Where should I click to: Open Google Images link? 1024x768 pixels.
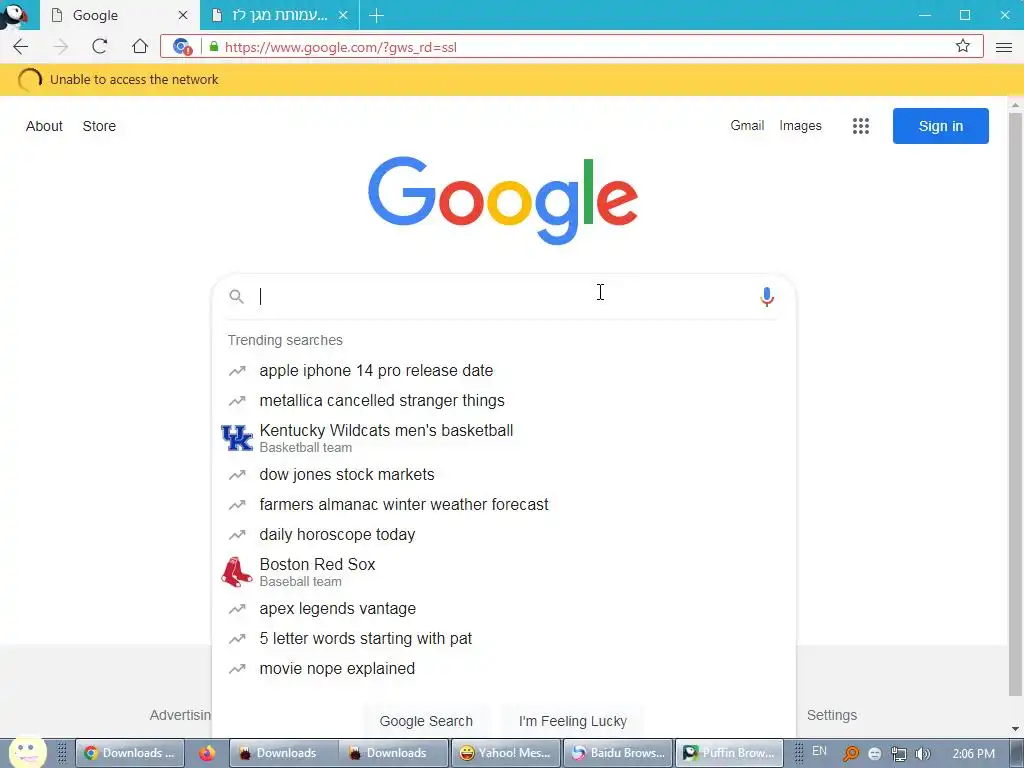pos(800,125)
